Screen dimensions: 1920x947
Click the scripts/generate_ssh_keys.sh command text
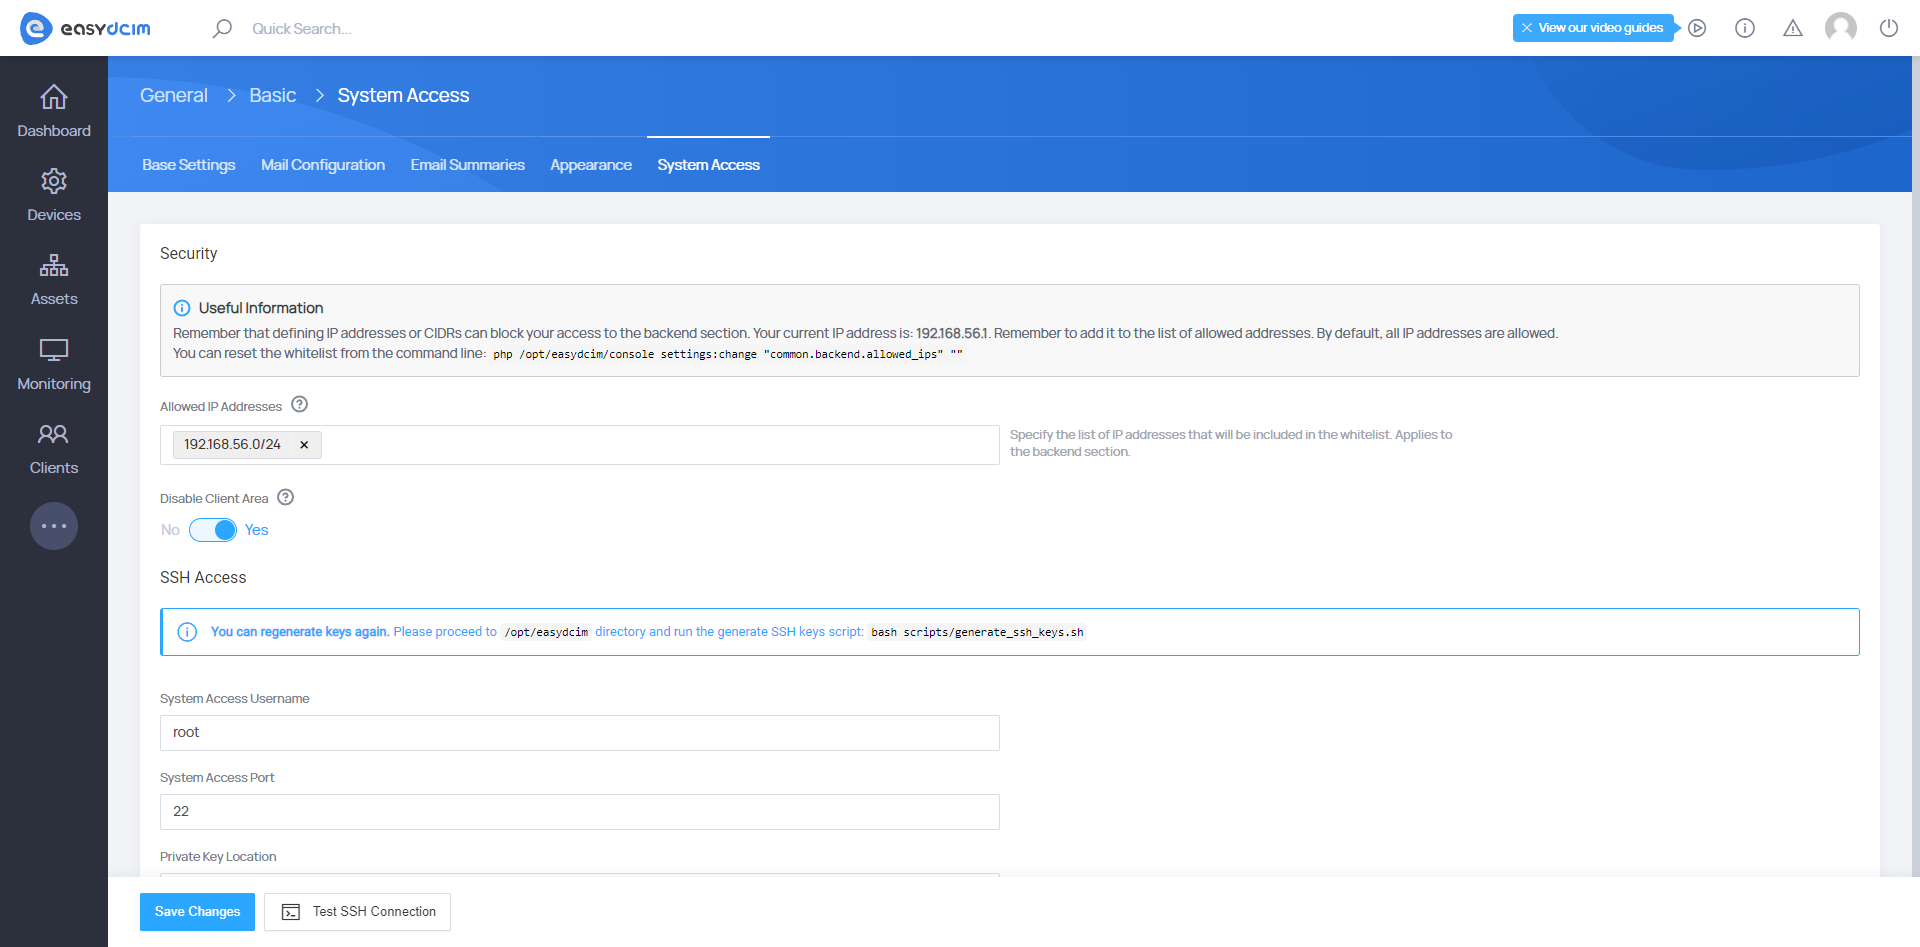(x=977, y=632)
